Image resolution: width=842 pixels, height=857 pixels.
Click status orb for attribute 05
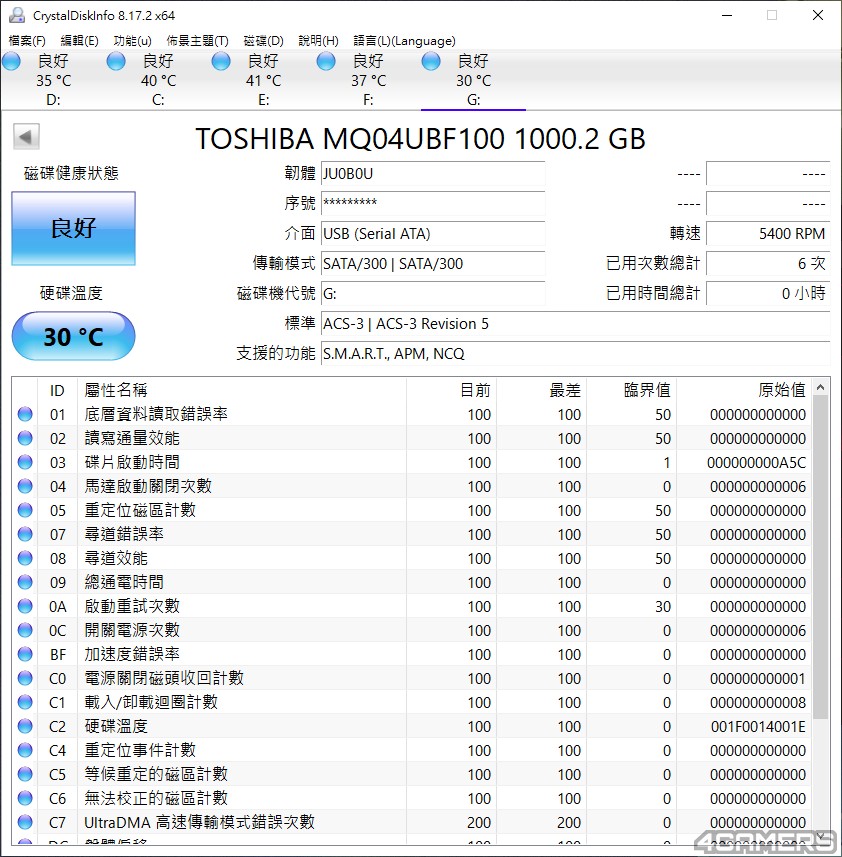tap(25, 510)
